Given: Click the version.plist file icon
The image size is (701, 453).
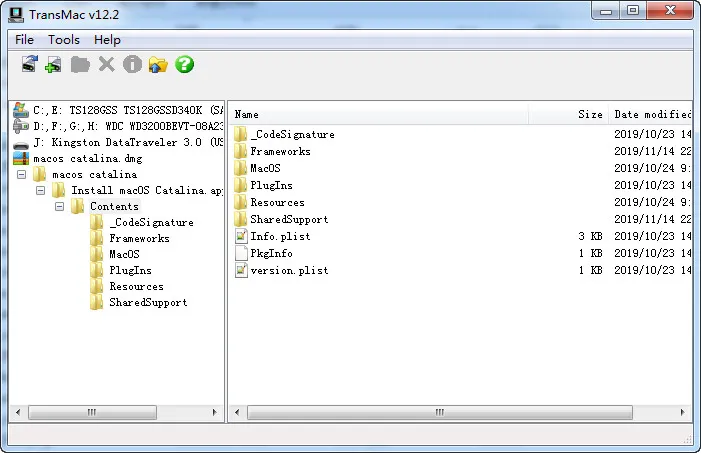Looking at the screenshot, I should (x=241, y=270).
